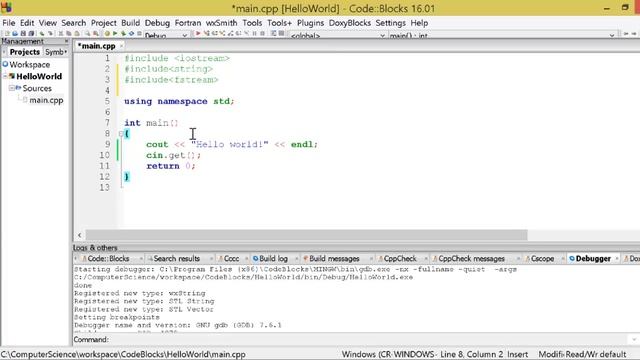The image size is (640, 360).
Task: Switch to the CppCheck messages tab
Action: (x=468, y=258)
